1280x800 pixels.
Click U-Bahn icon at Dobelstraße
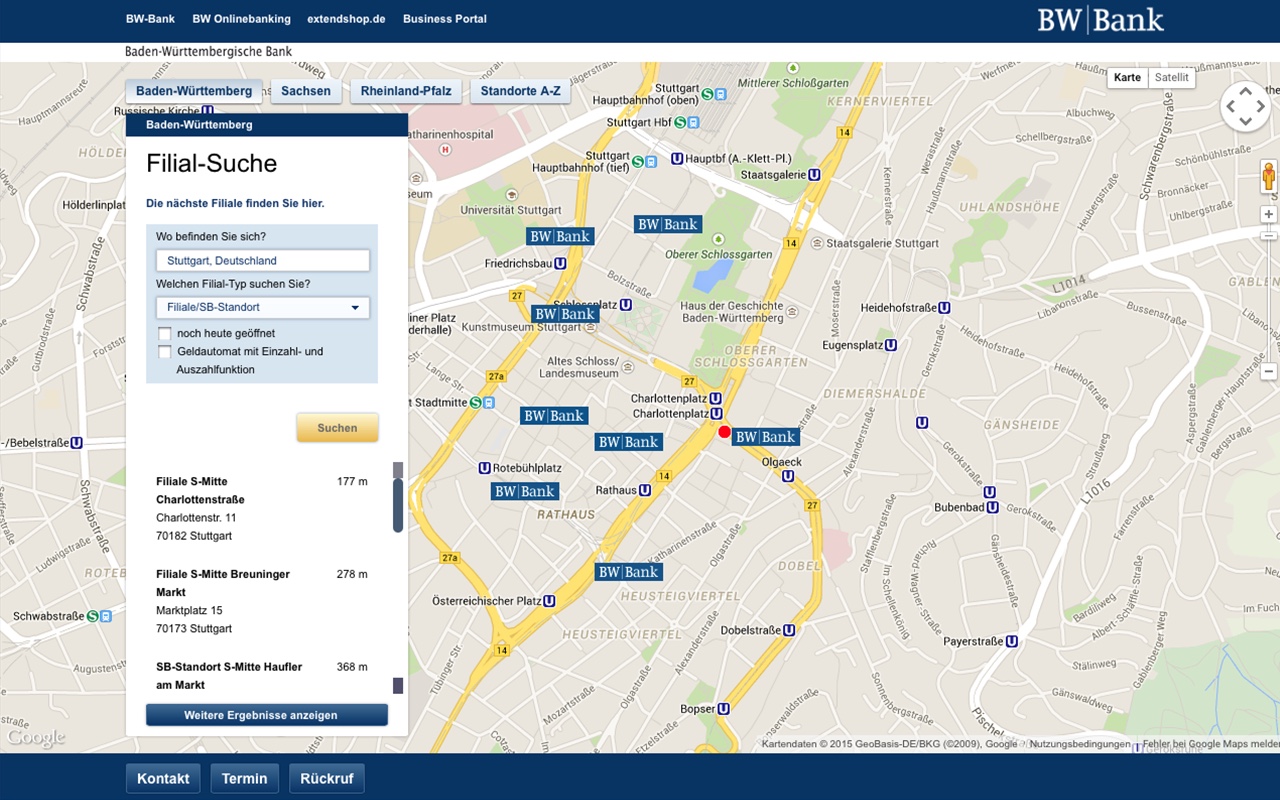[789, 630]
